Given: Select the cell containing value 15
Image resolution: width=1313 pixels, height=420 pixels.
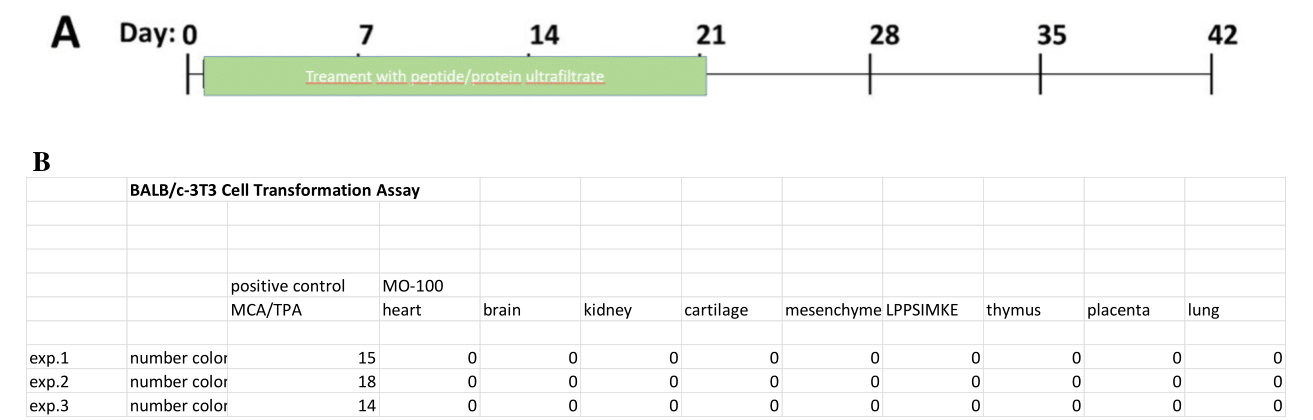Looking at the screenshot, I should (x=303, y=357).
